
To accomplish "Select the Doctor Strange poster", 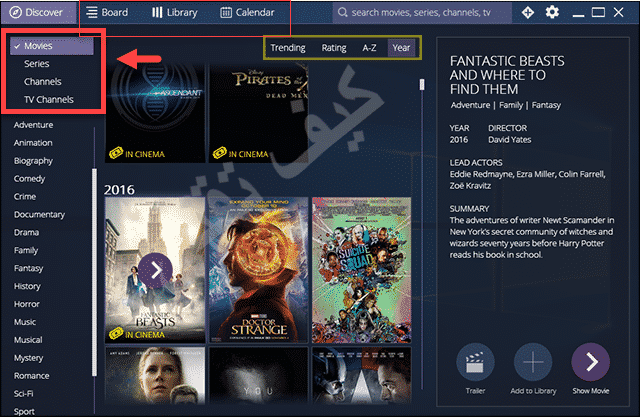I will pos(258,270).
